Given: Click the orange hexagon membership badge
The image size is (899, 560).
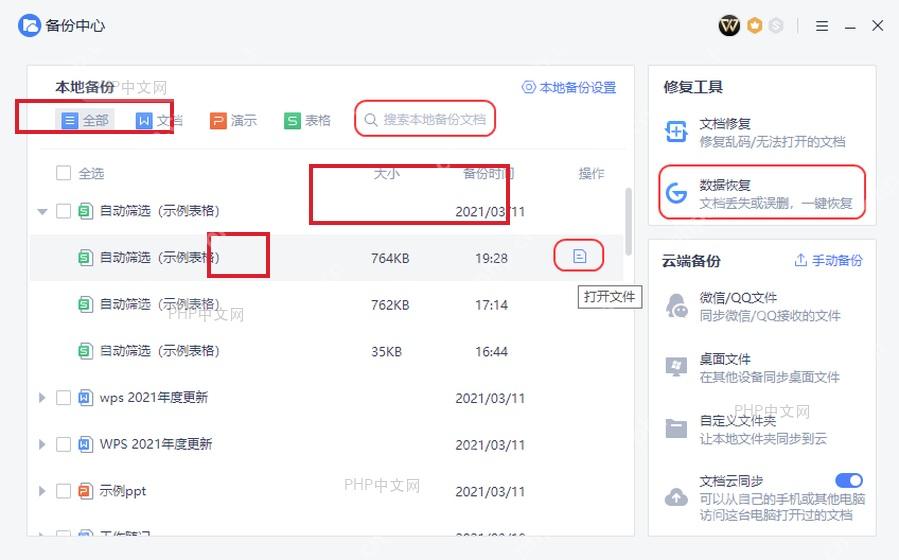Looking at the screenshot, I should (x=755, y=25).
